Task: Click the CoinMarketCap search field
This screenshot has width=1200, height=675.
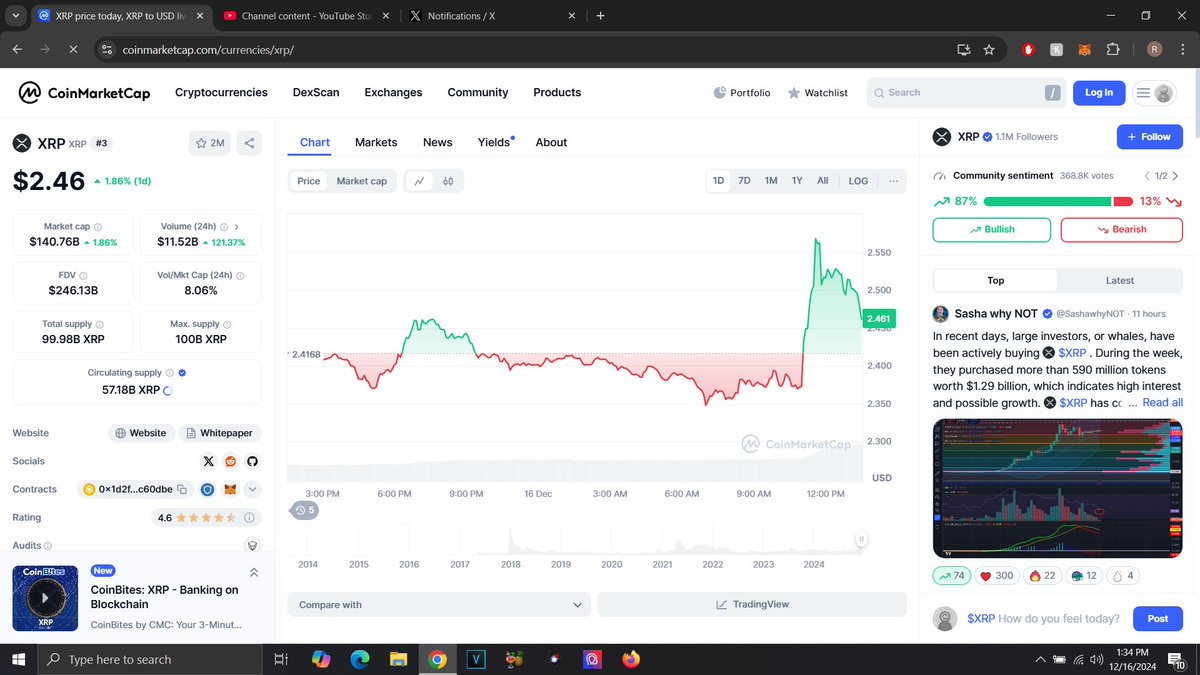Action: pos(967,92)
